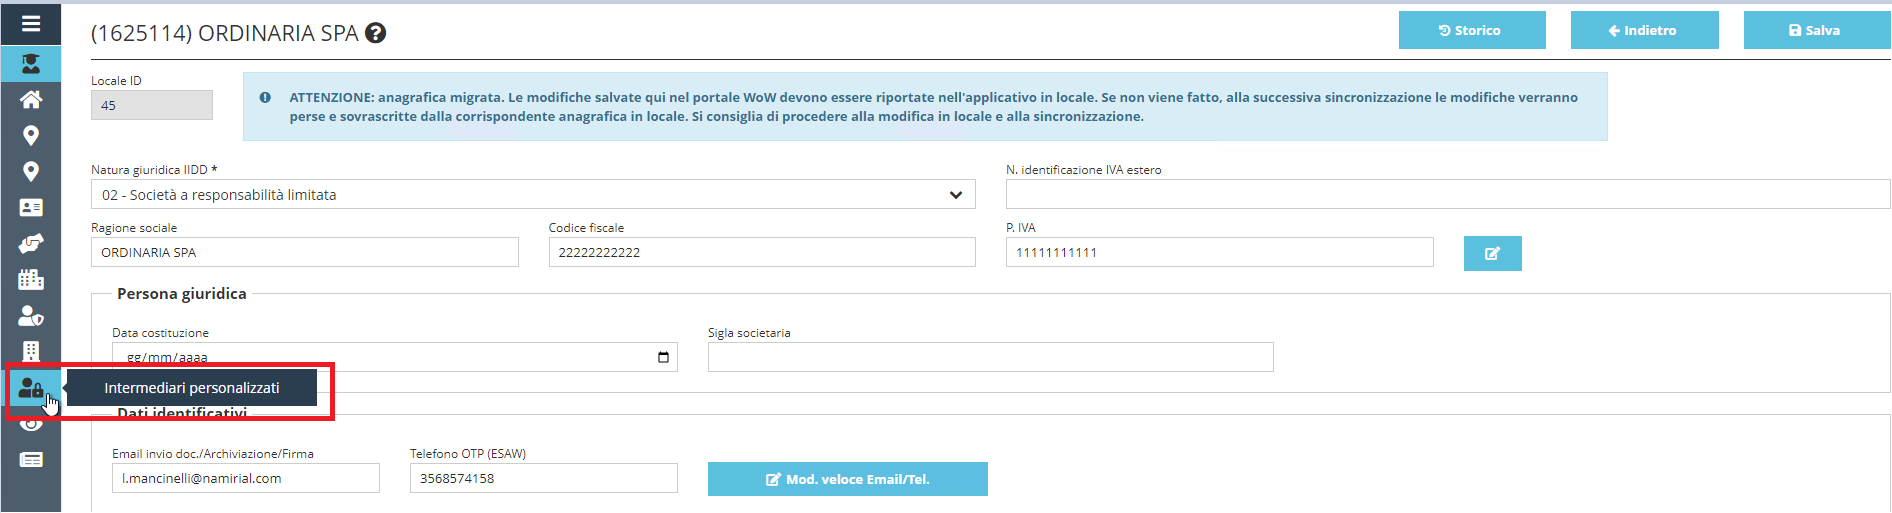Open the Data costituzione calendar picker

663,357
